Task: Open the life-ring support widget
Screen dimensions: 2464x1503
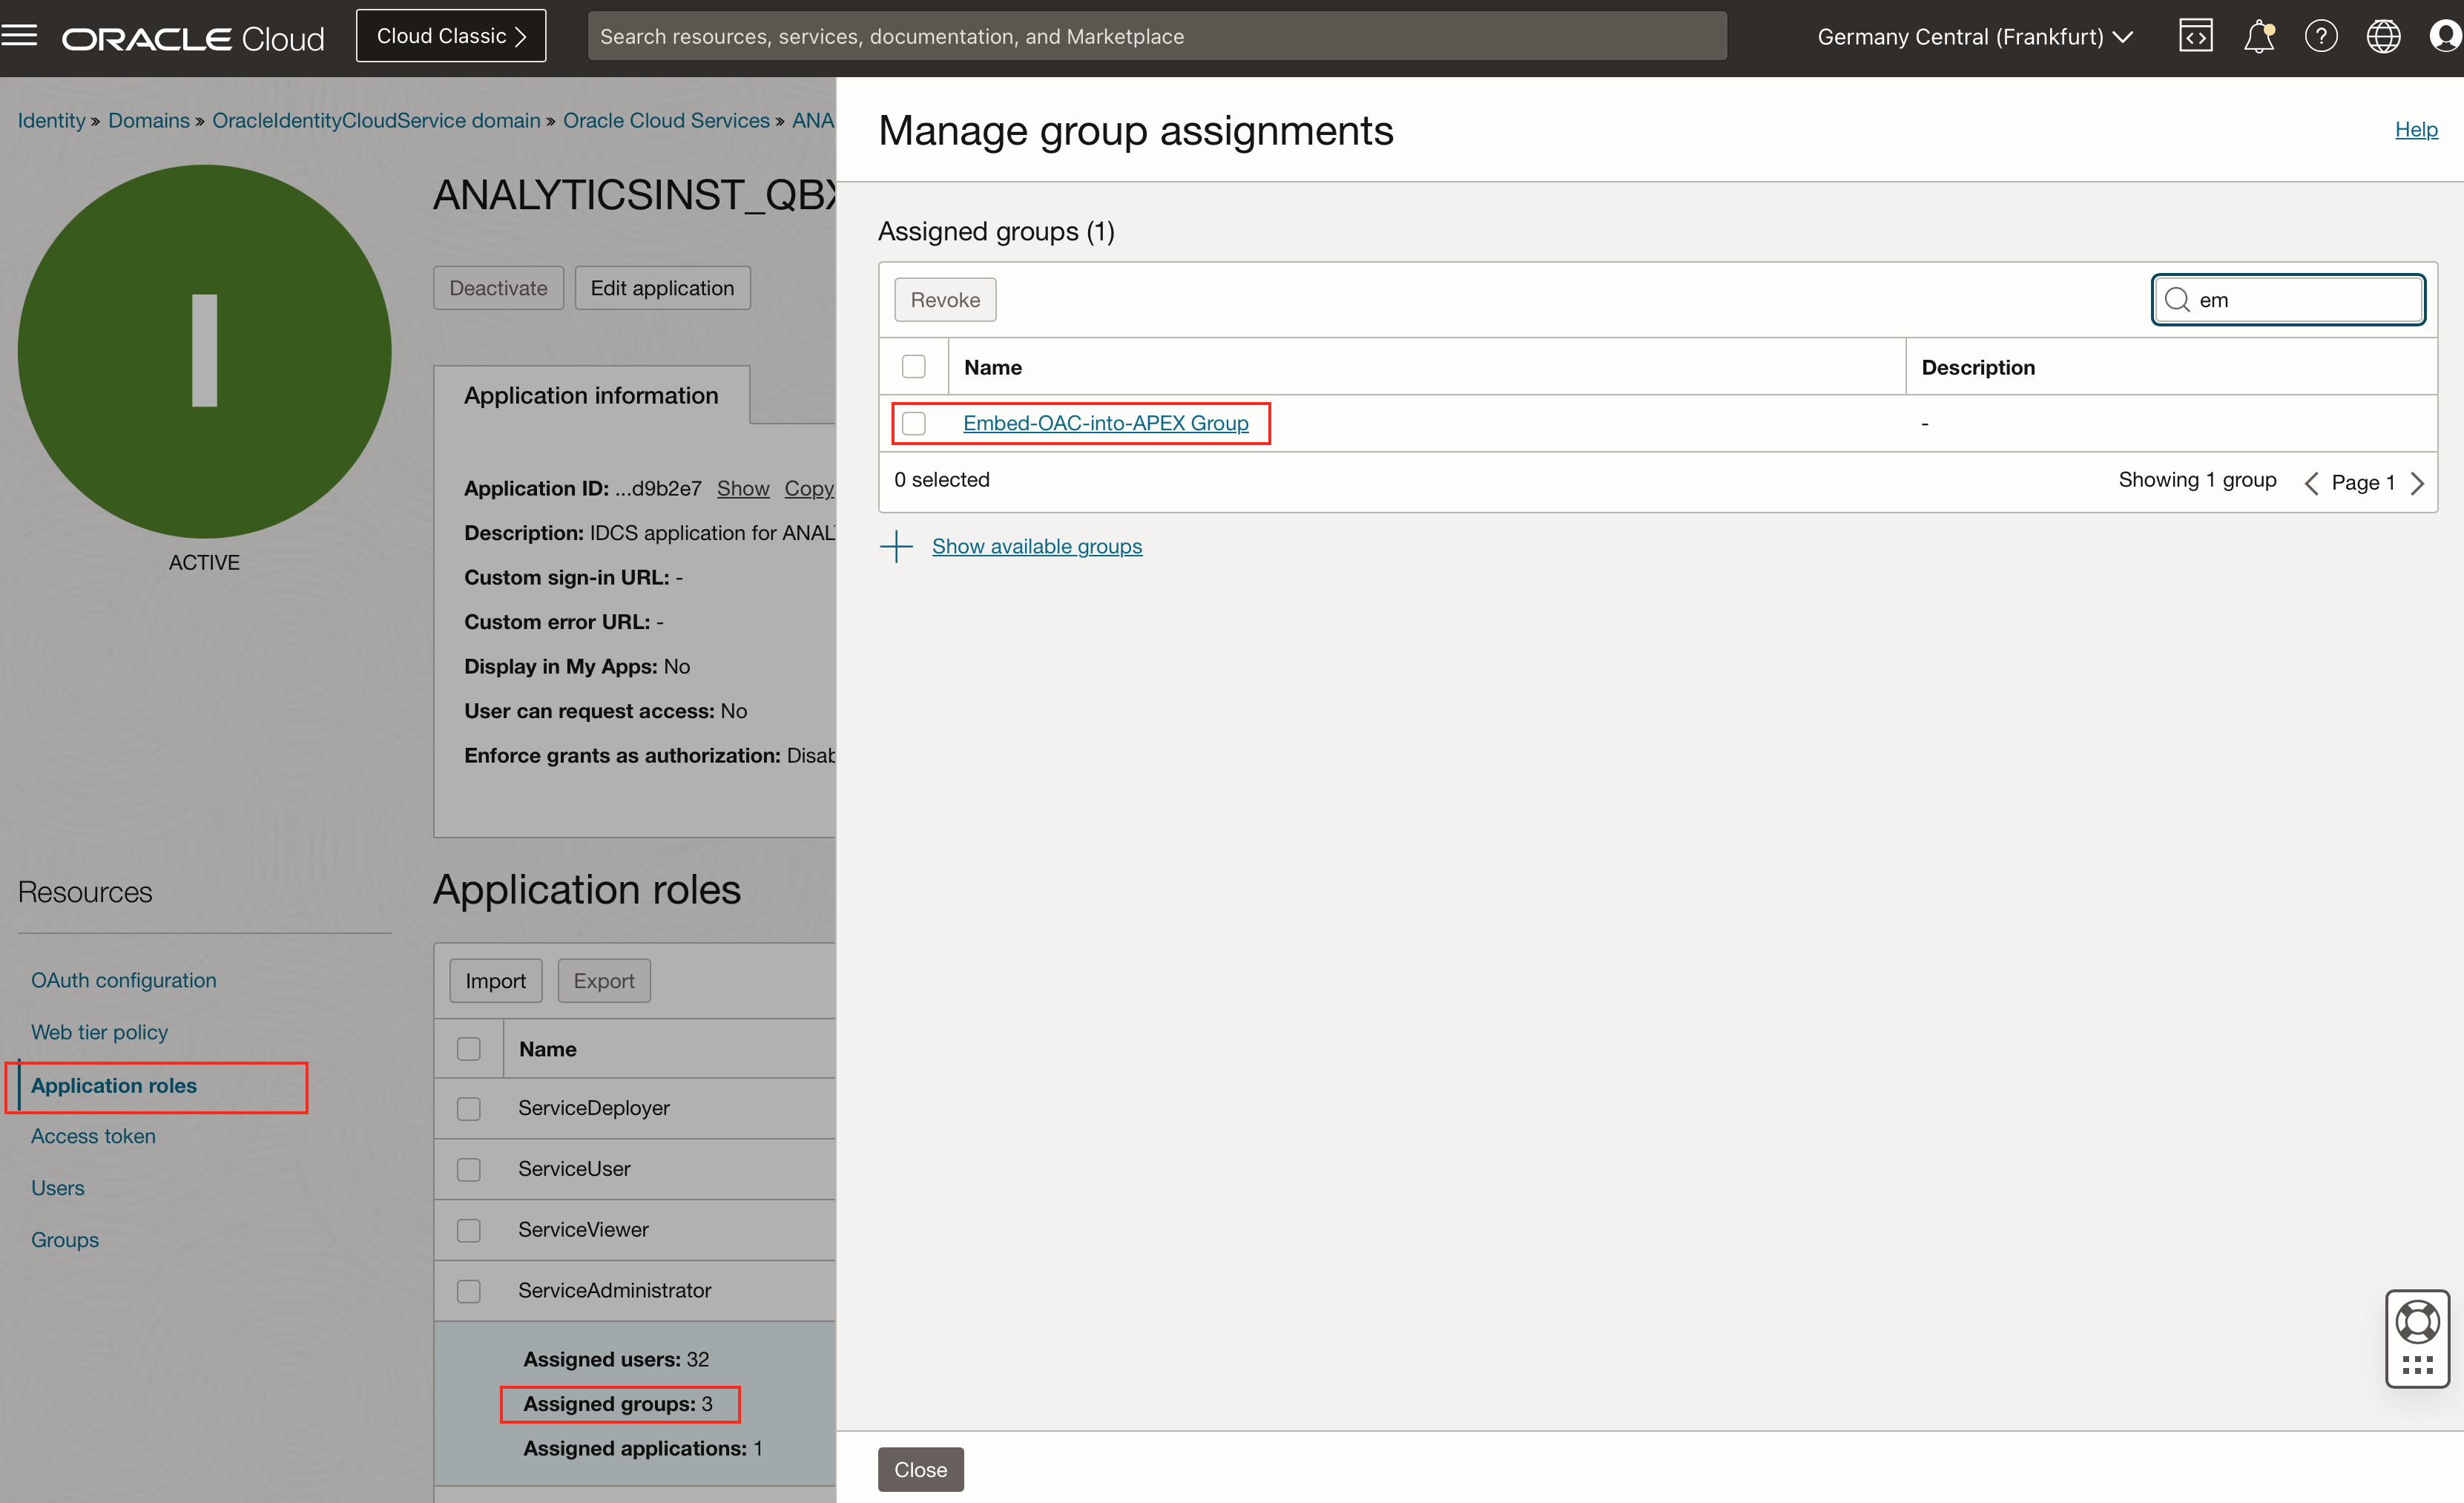Action: tap(2417, 1322)
